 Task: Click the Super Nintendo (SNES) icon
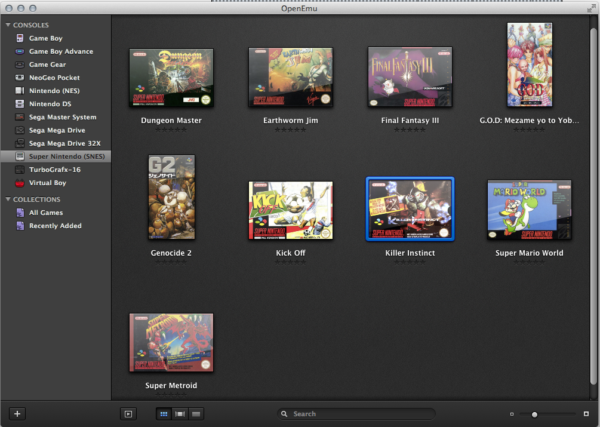tap(20, 156)
